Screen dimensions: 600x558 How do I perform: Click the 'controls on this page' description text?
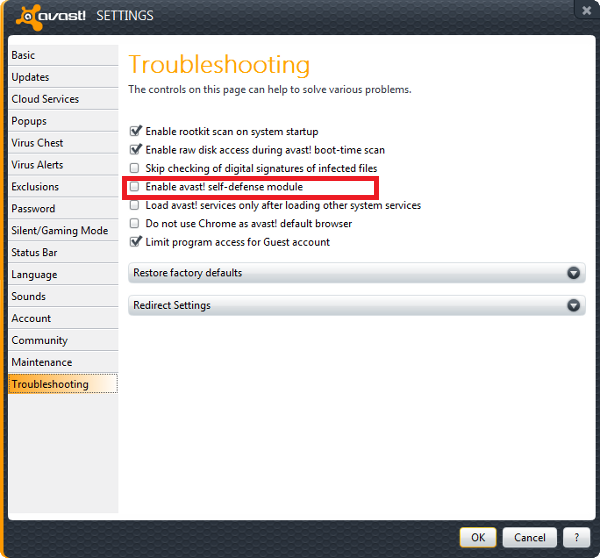[270, 90]
